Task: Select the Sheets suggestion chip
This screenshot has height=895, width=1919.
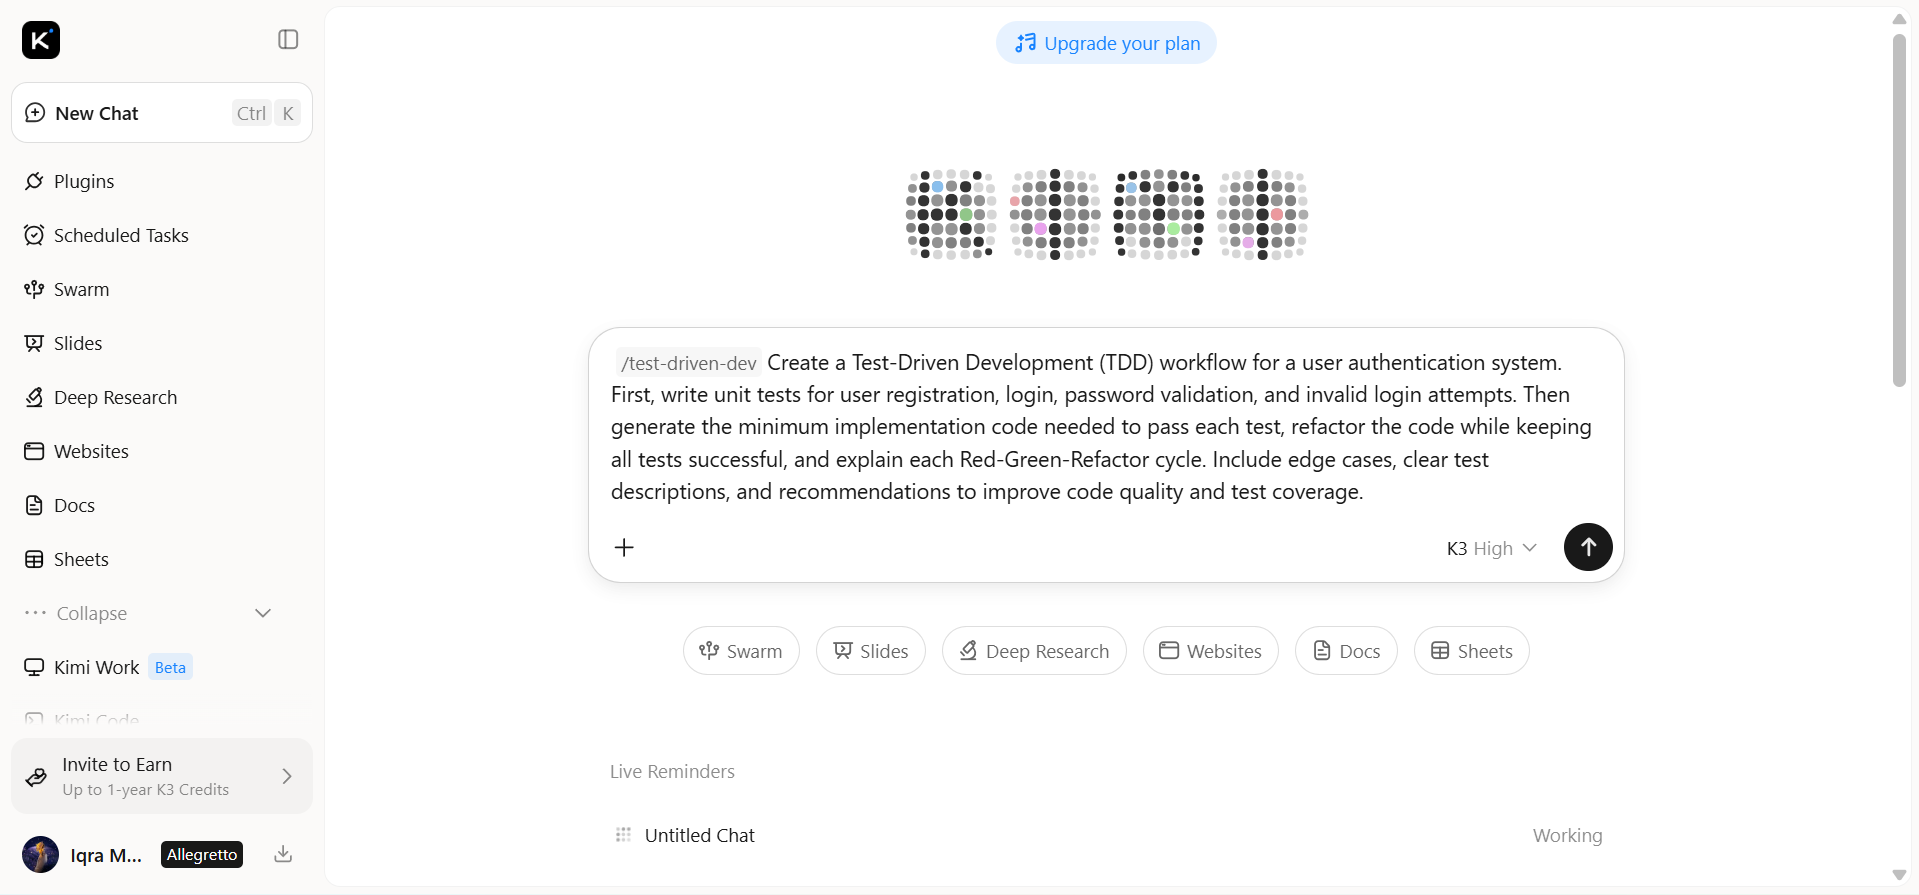Action: tap(1471, 651)
